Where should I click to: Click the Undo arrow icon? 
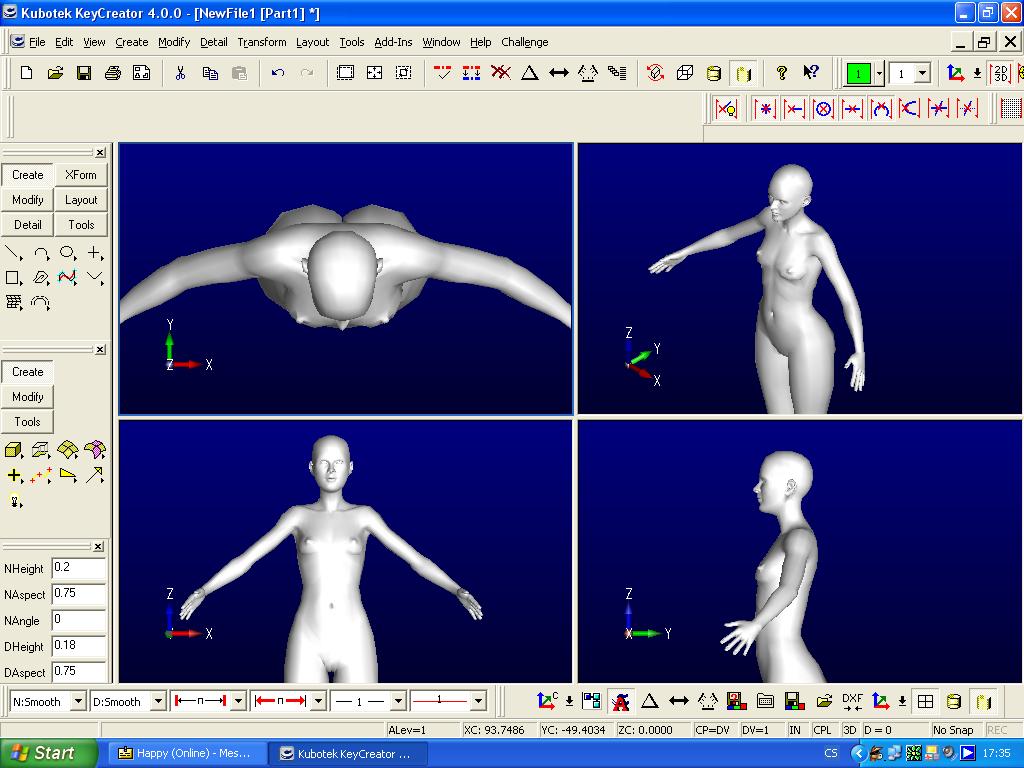click(x=278, y=73)
